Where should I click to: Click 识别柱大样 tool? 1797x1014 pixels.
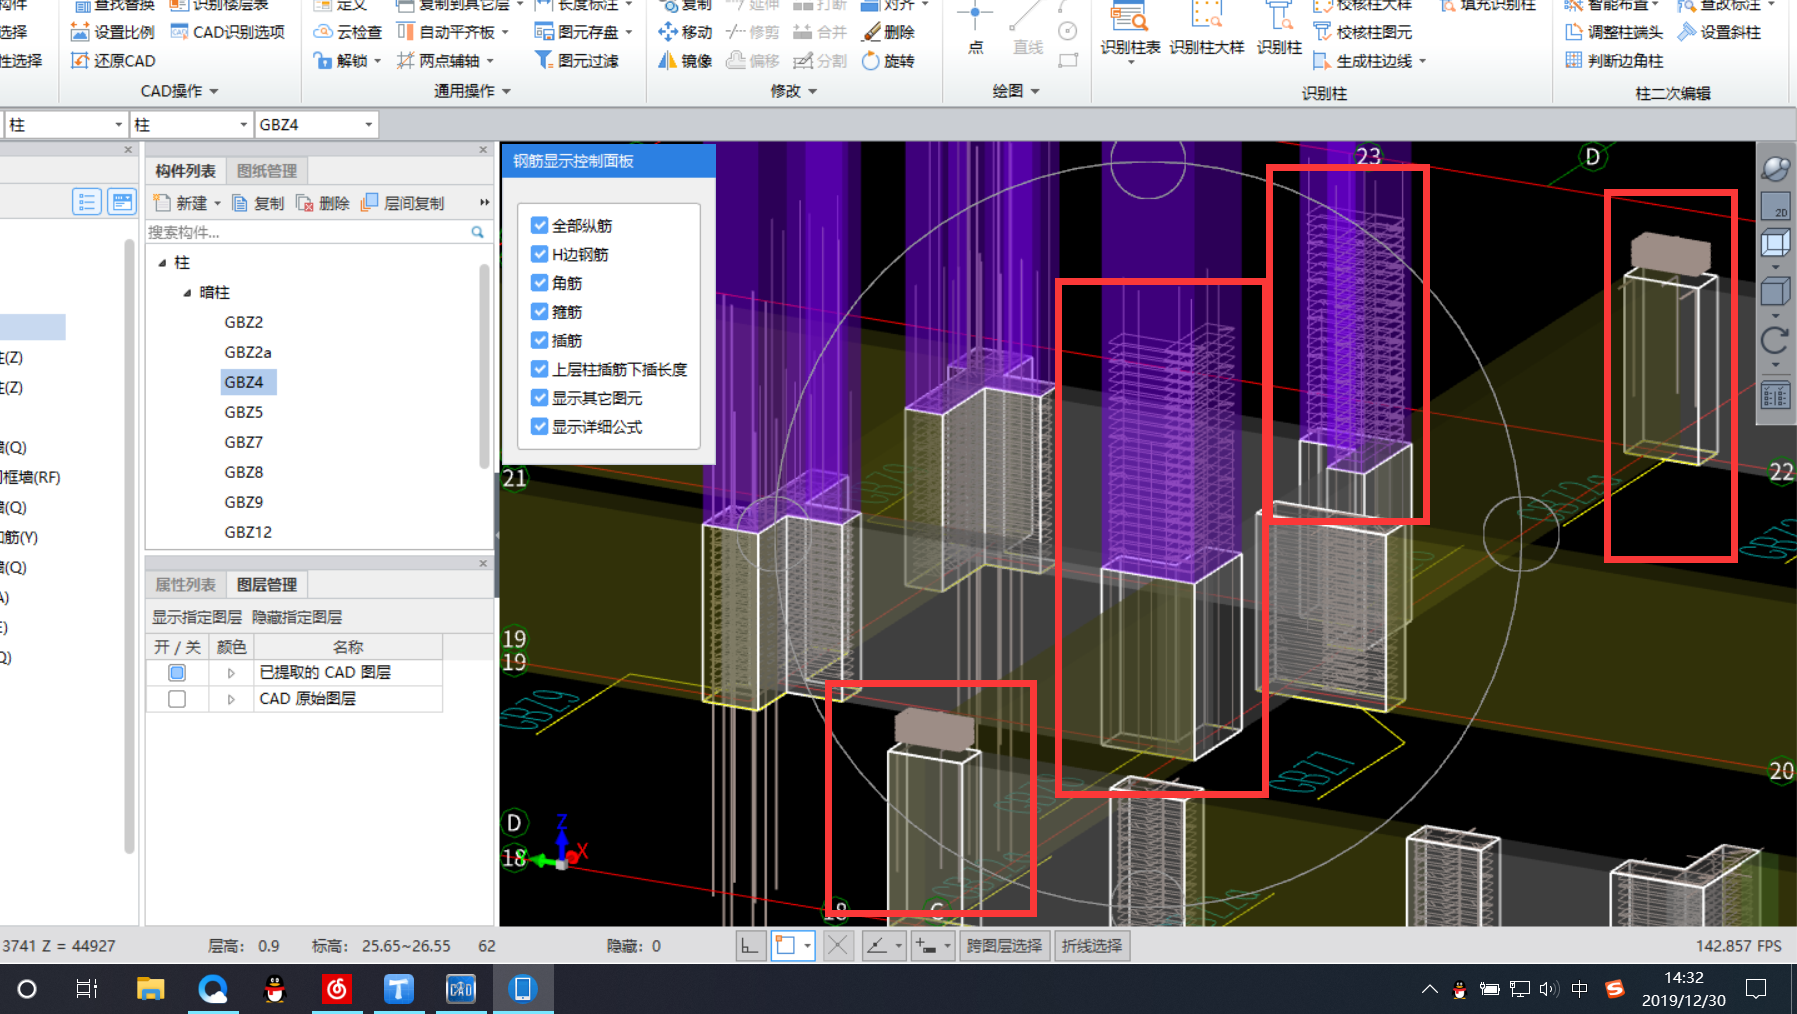[1207, 30]
